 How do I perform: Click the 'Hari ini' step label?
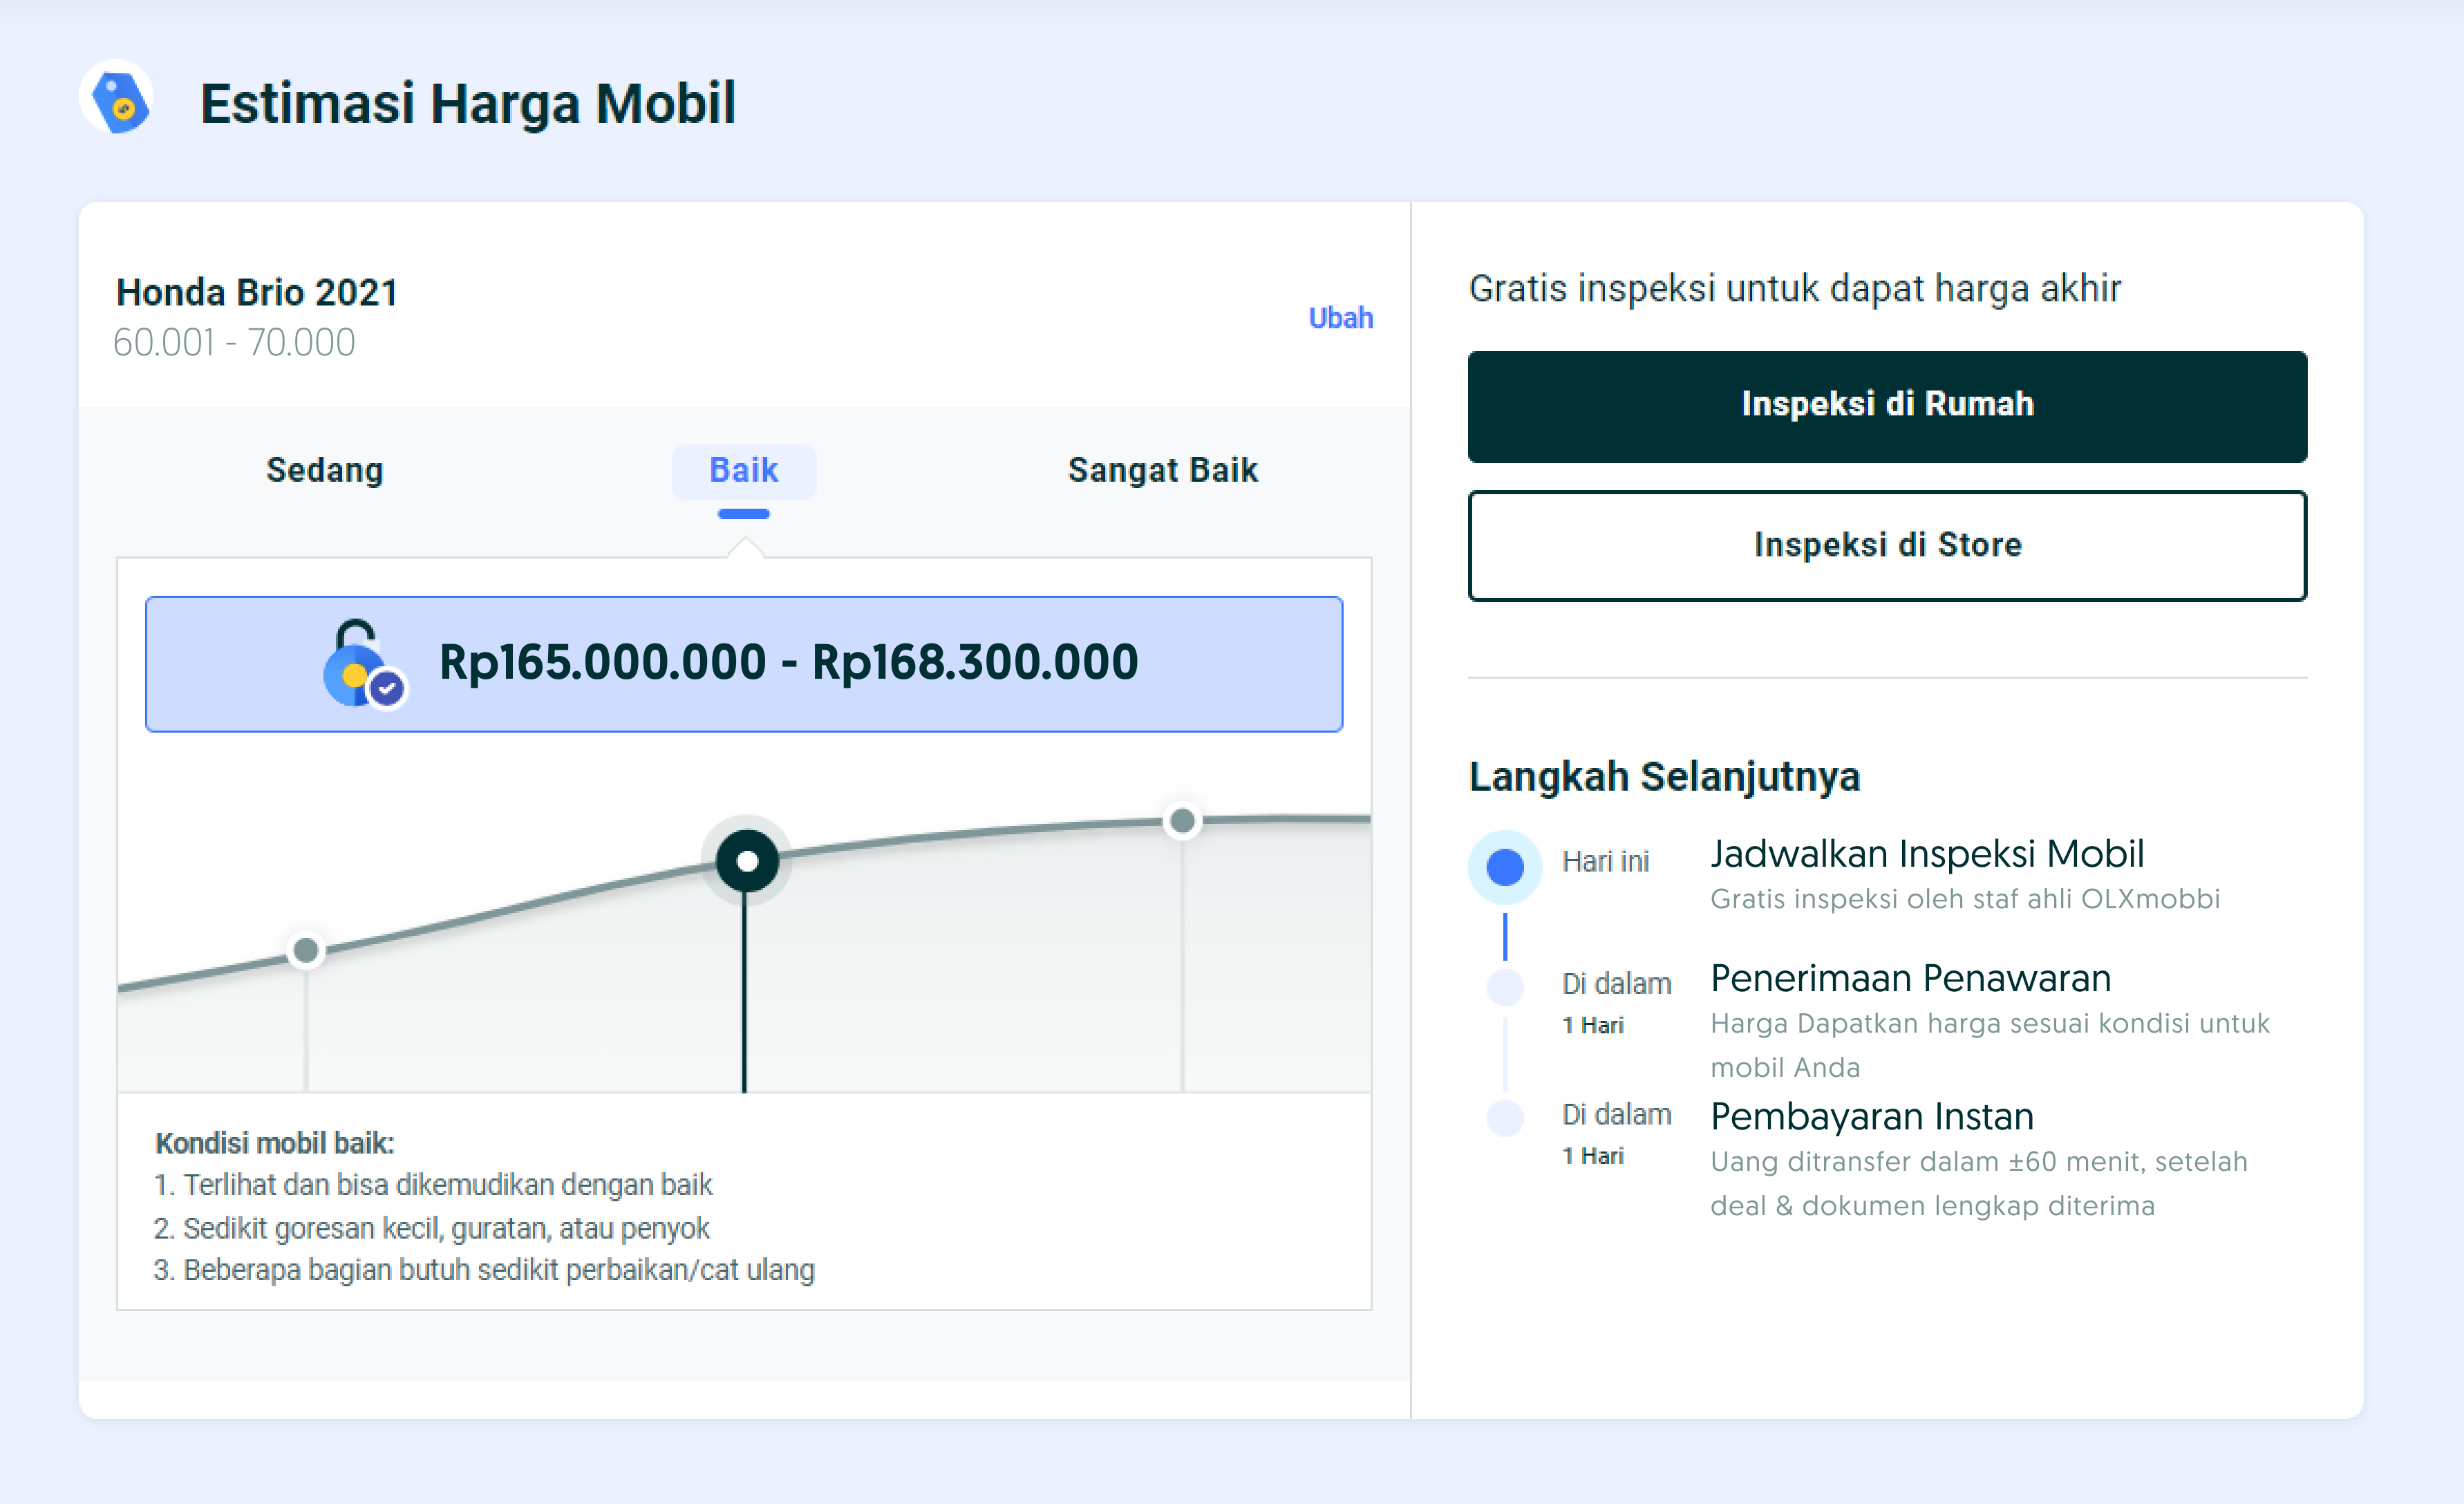click(1605, 861)
